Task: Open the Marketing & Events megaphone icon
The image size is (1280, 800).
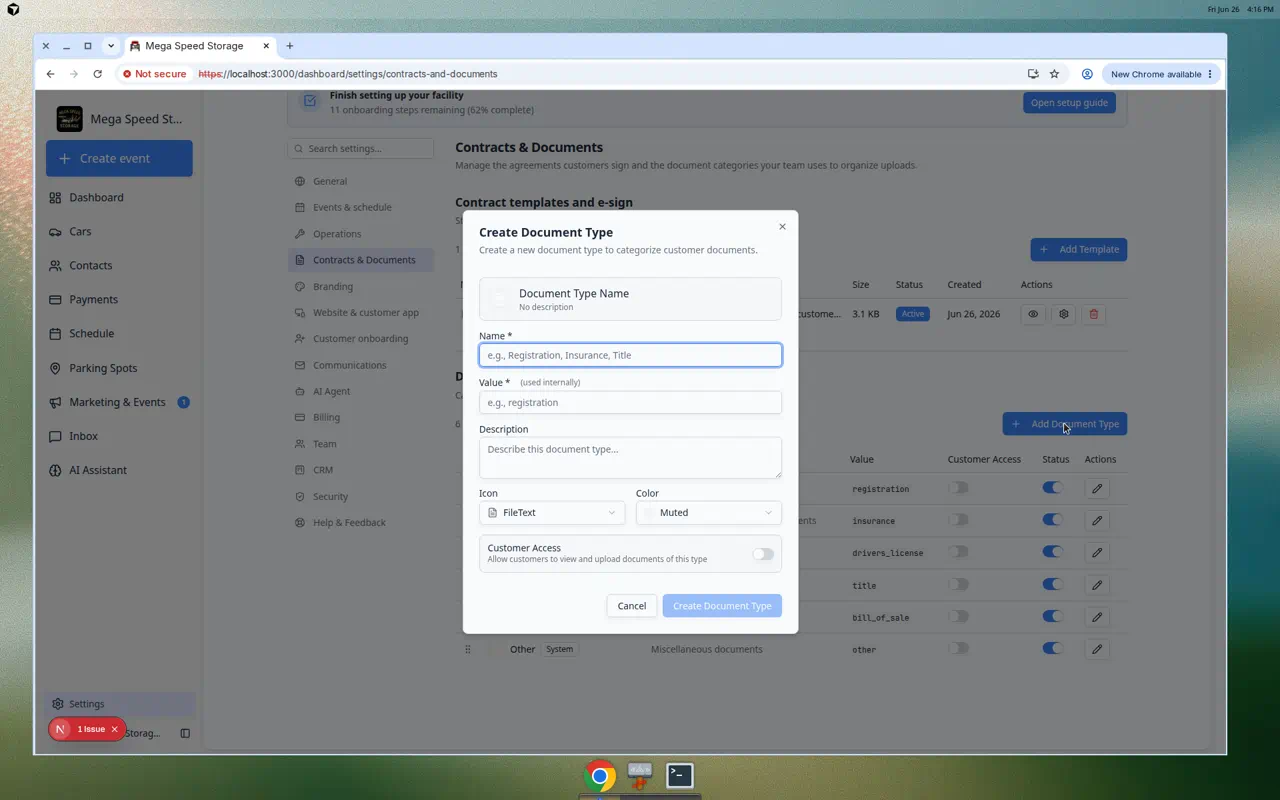Action: (x=55, y=402)
